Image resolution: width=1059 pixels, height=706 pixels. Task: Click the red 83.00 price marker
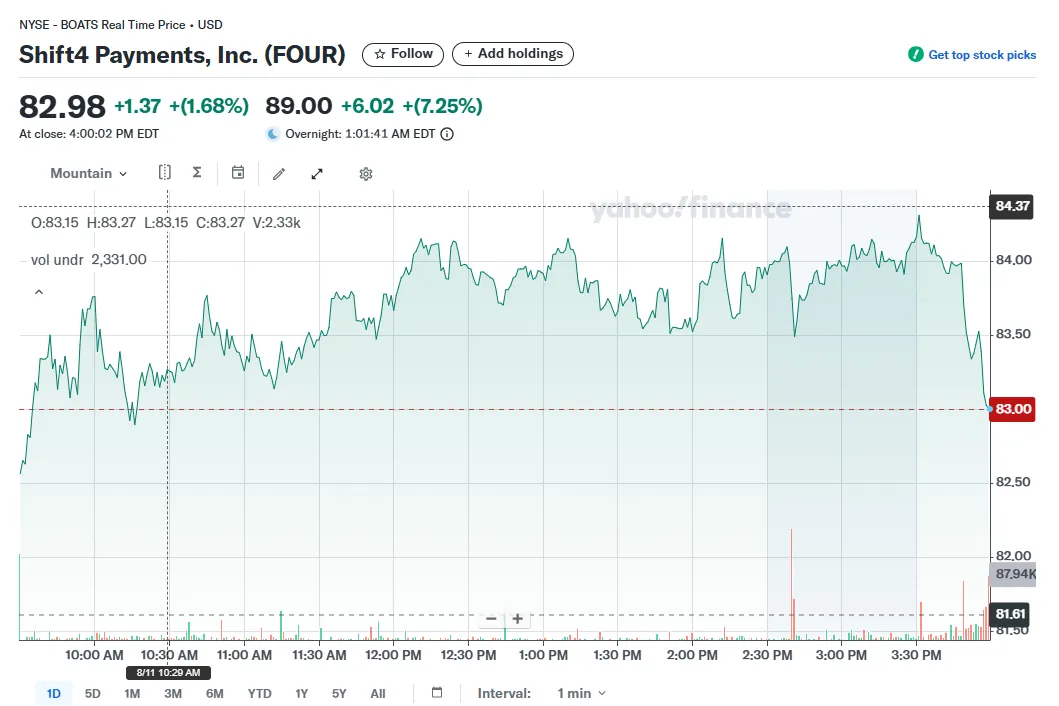1012,409
